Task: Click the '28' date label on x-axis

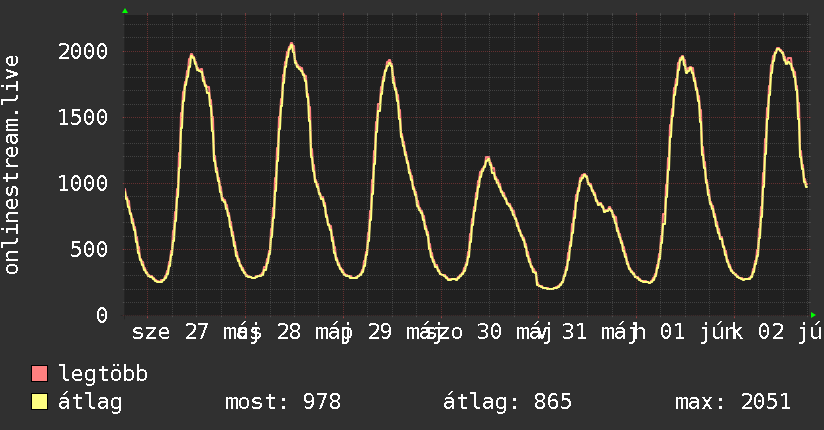Action: [289, 332]
